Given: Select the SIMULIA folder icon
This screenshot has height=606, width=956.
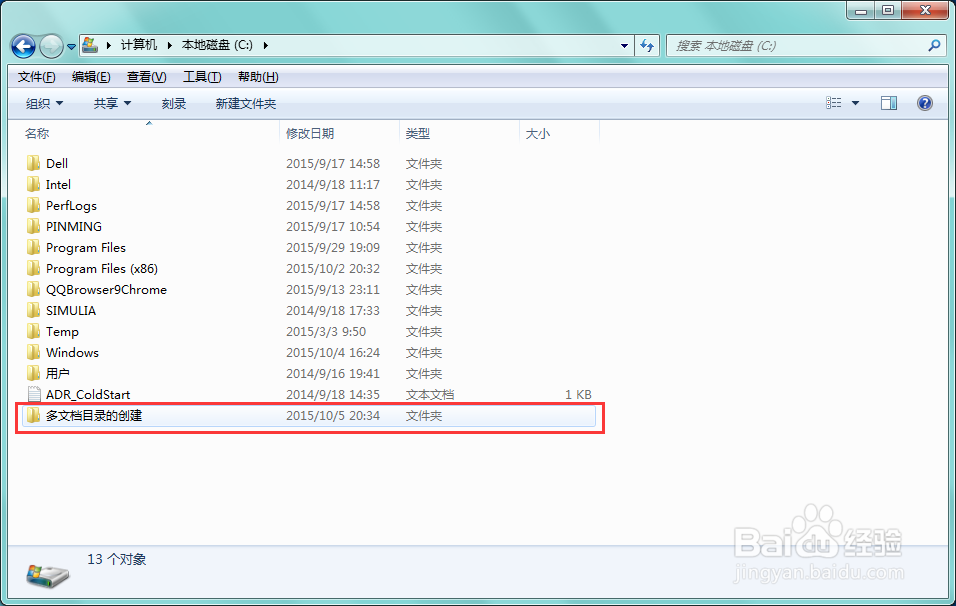Looking at the screenshot, I should (x=34, y=310).
